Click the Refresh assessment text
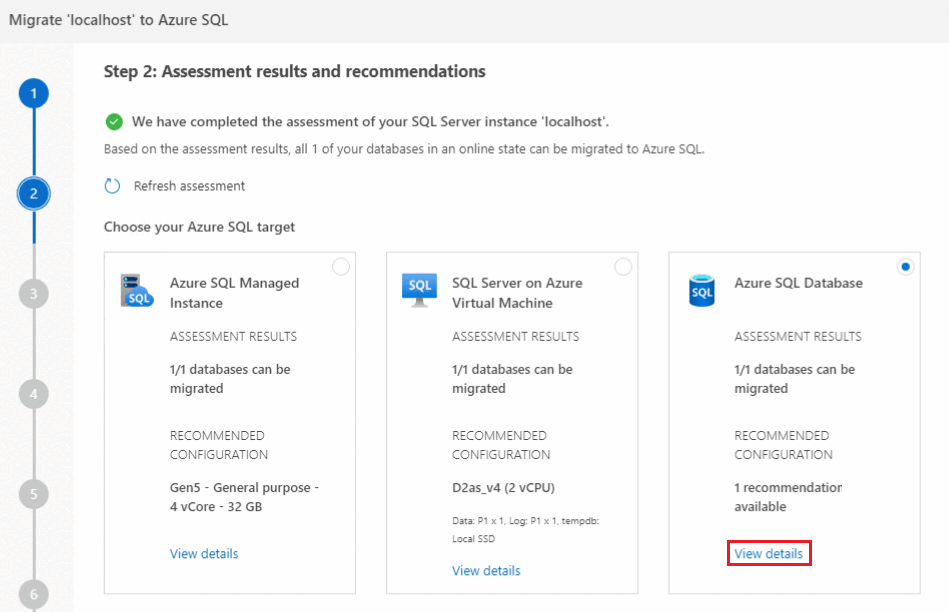 click(189, 186)
